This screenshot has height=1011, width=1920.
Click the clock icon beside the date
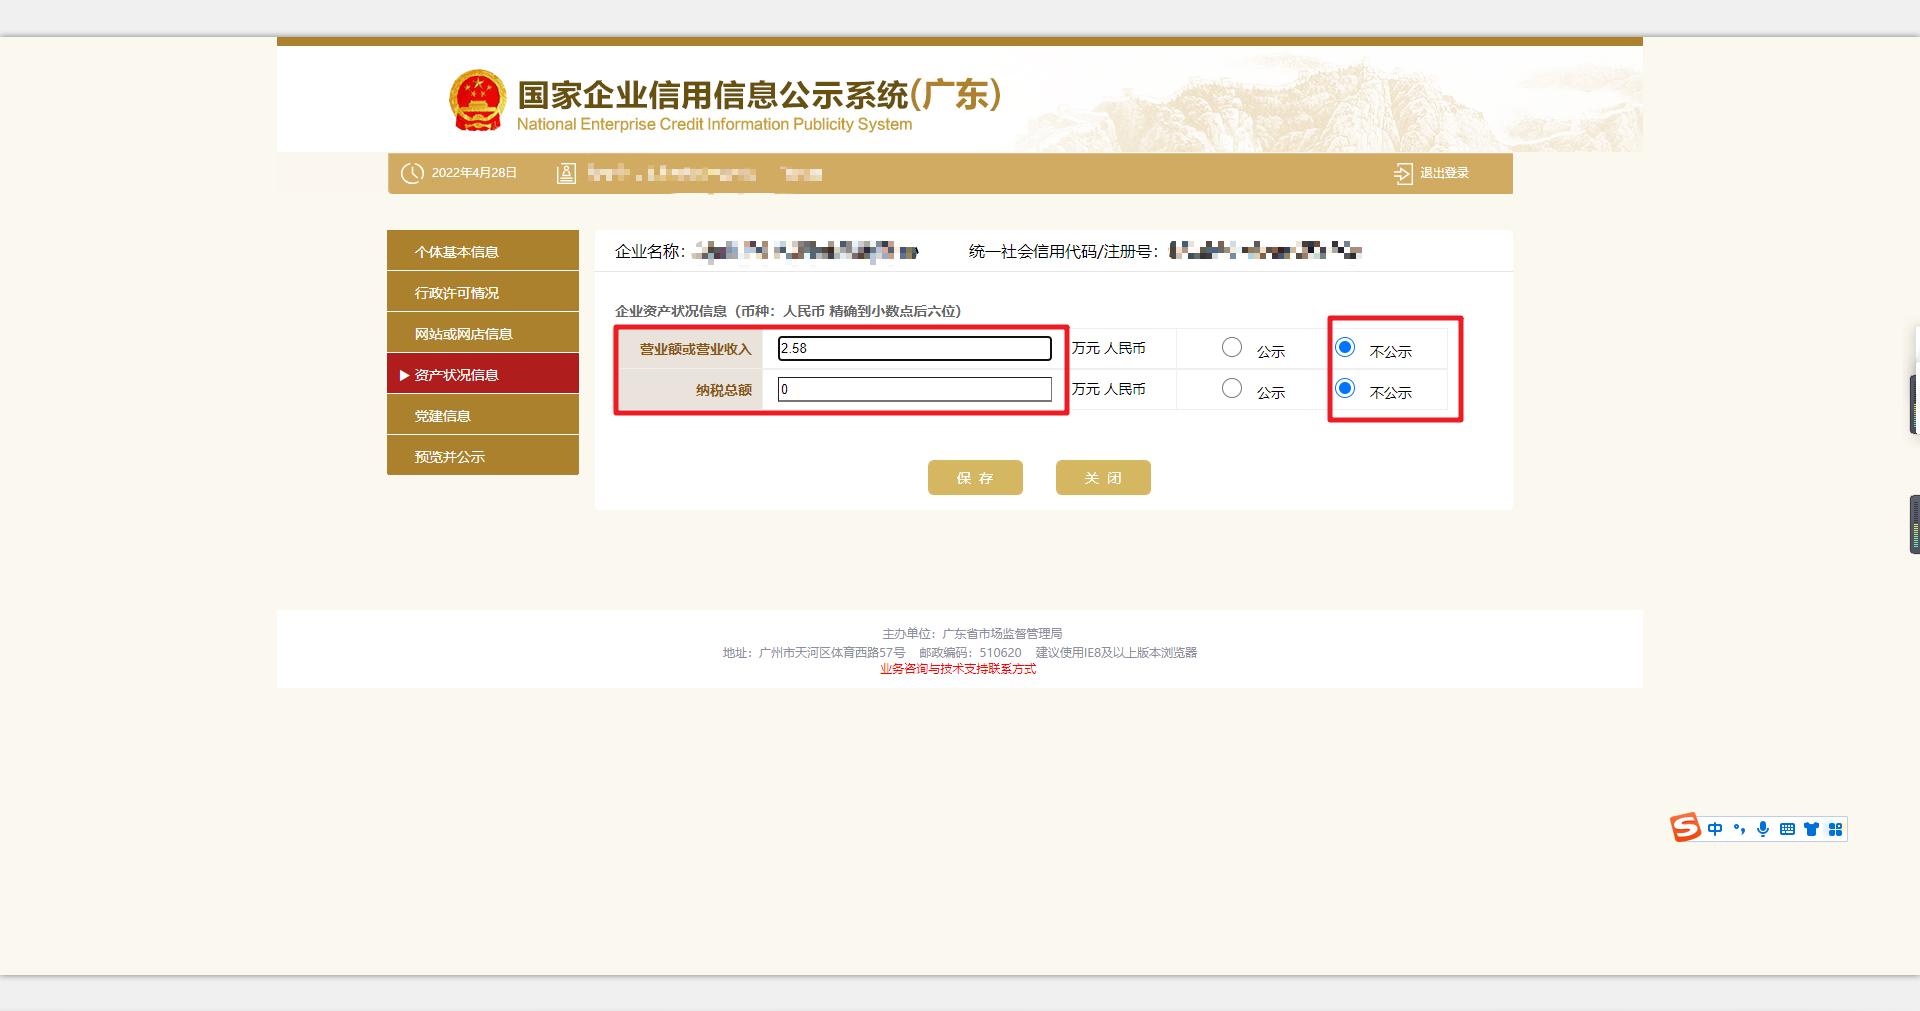(411, 172)
